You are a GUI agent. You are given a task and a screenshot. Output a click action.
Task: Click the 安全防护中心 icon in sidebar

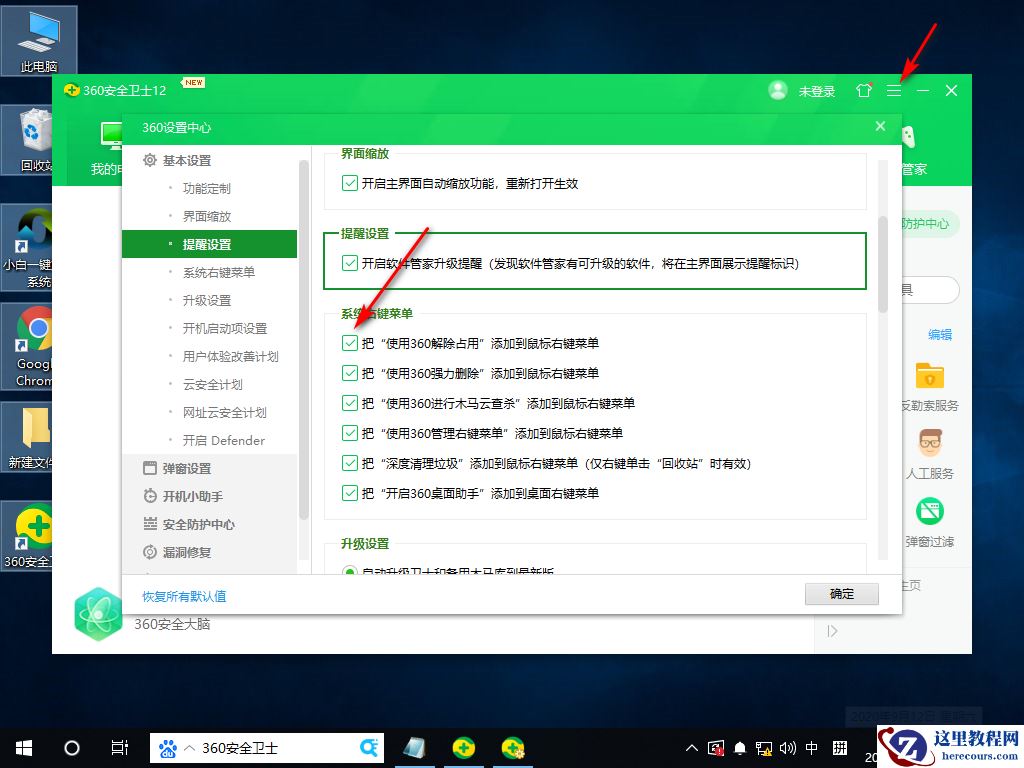[150, 524]
